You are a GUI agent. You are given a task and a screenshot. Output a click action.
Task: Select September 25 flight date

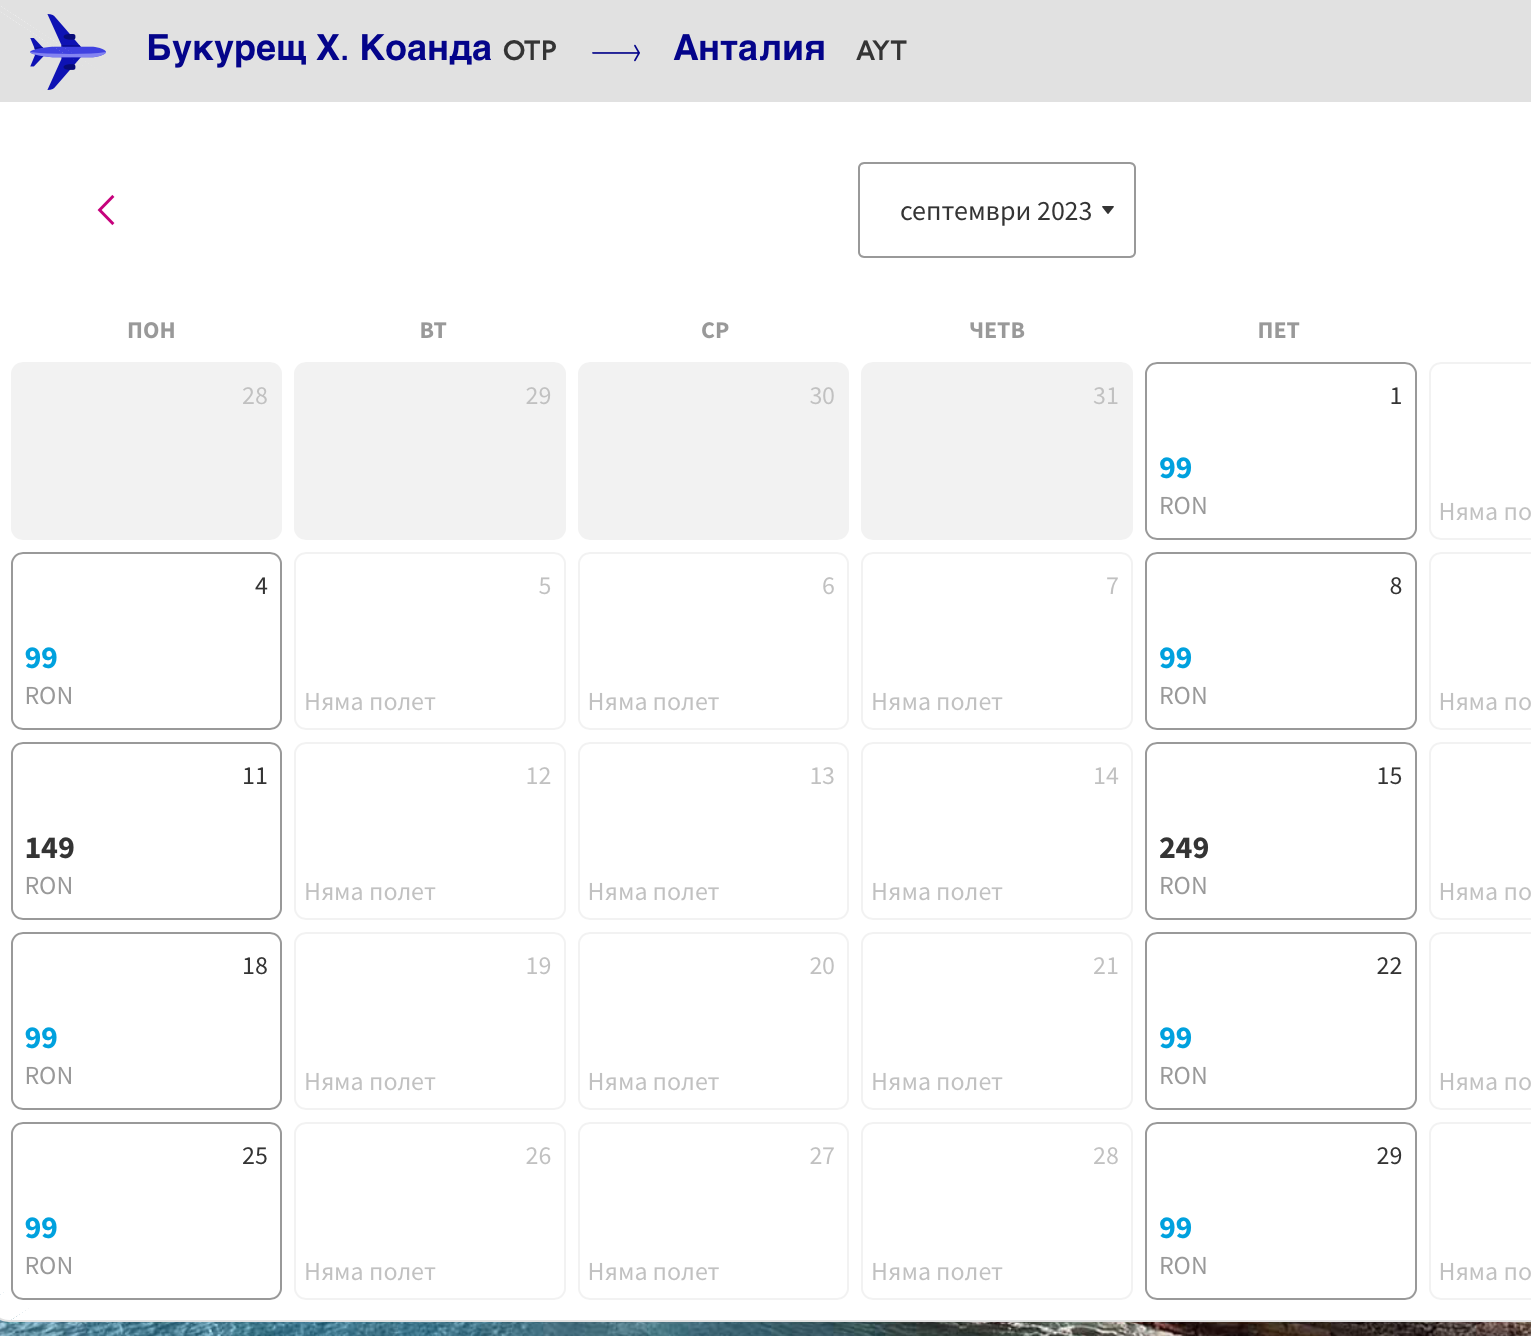[x=146, y=1211]
